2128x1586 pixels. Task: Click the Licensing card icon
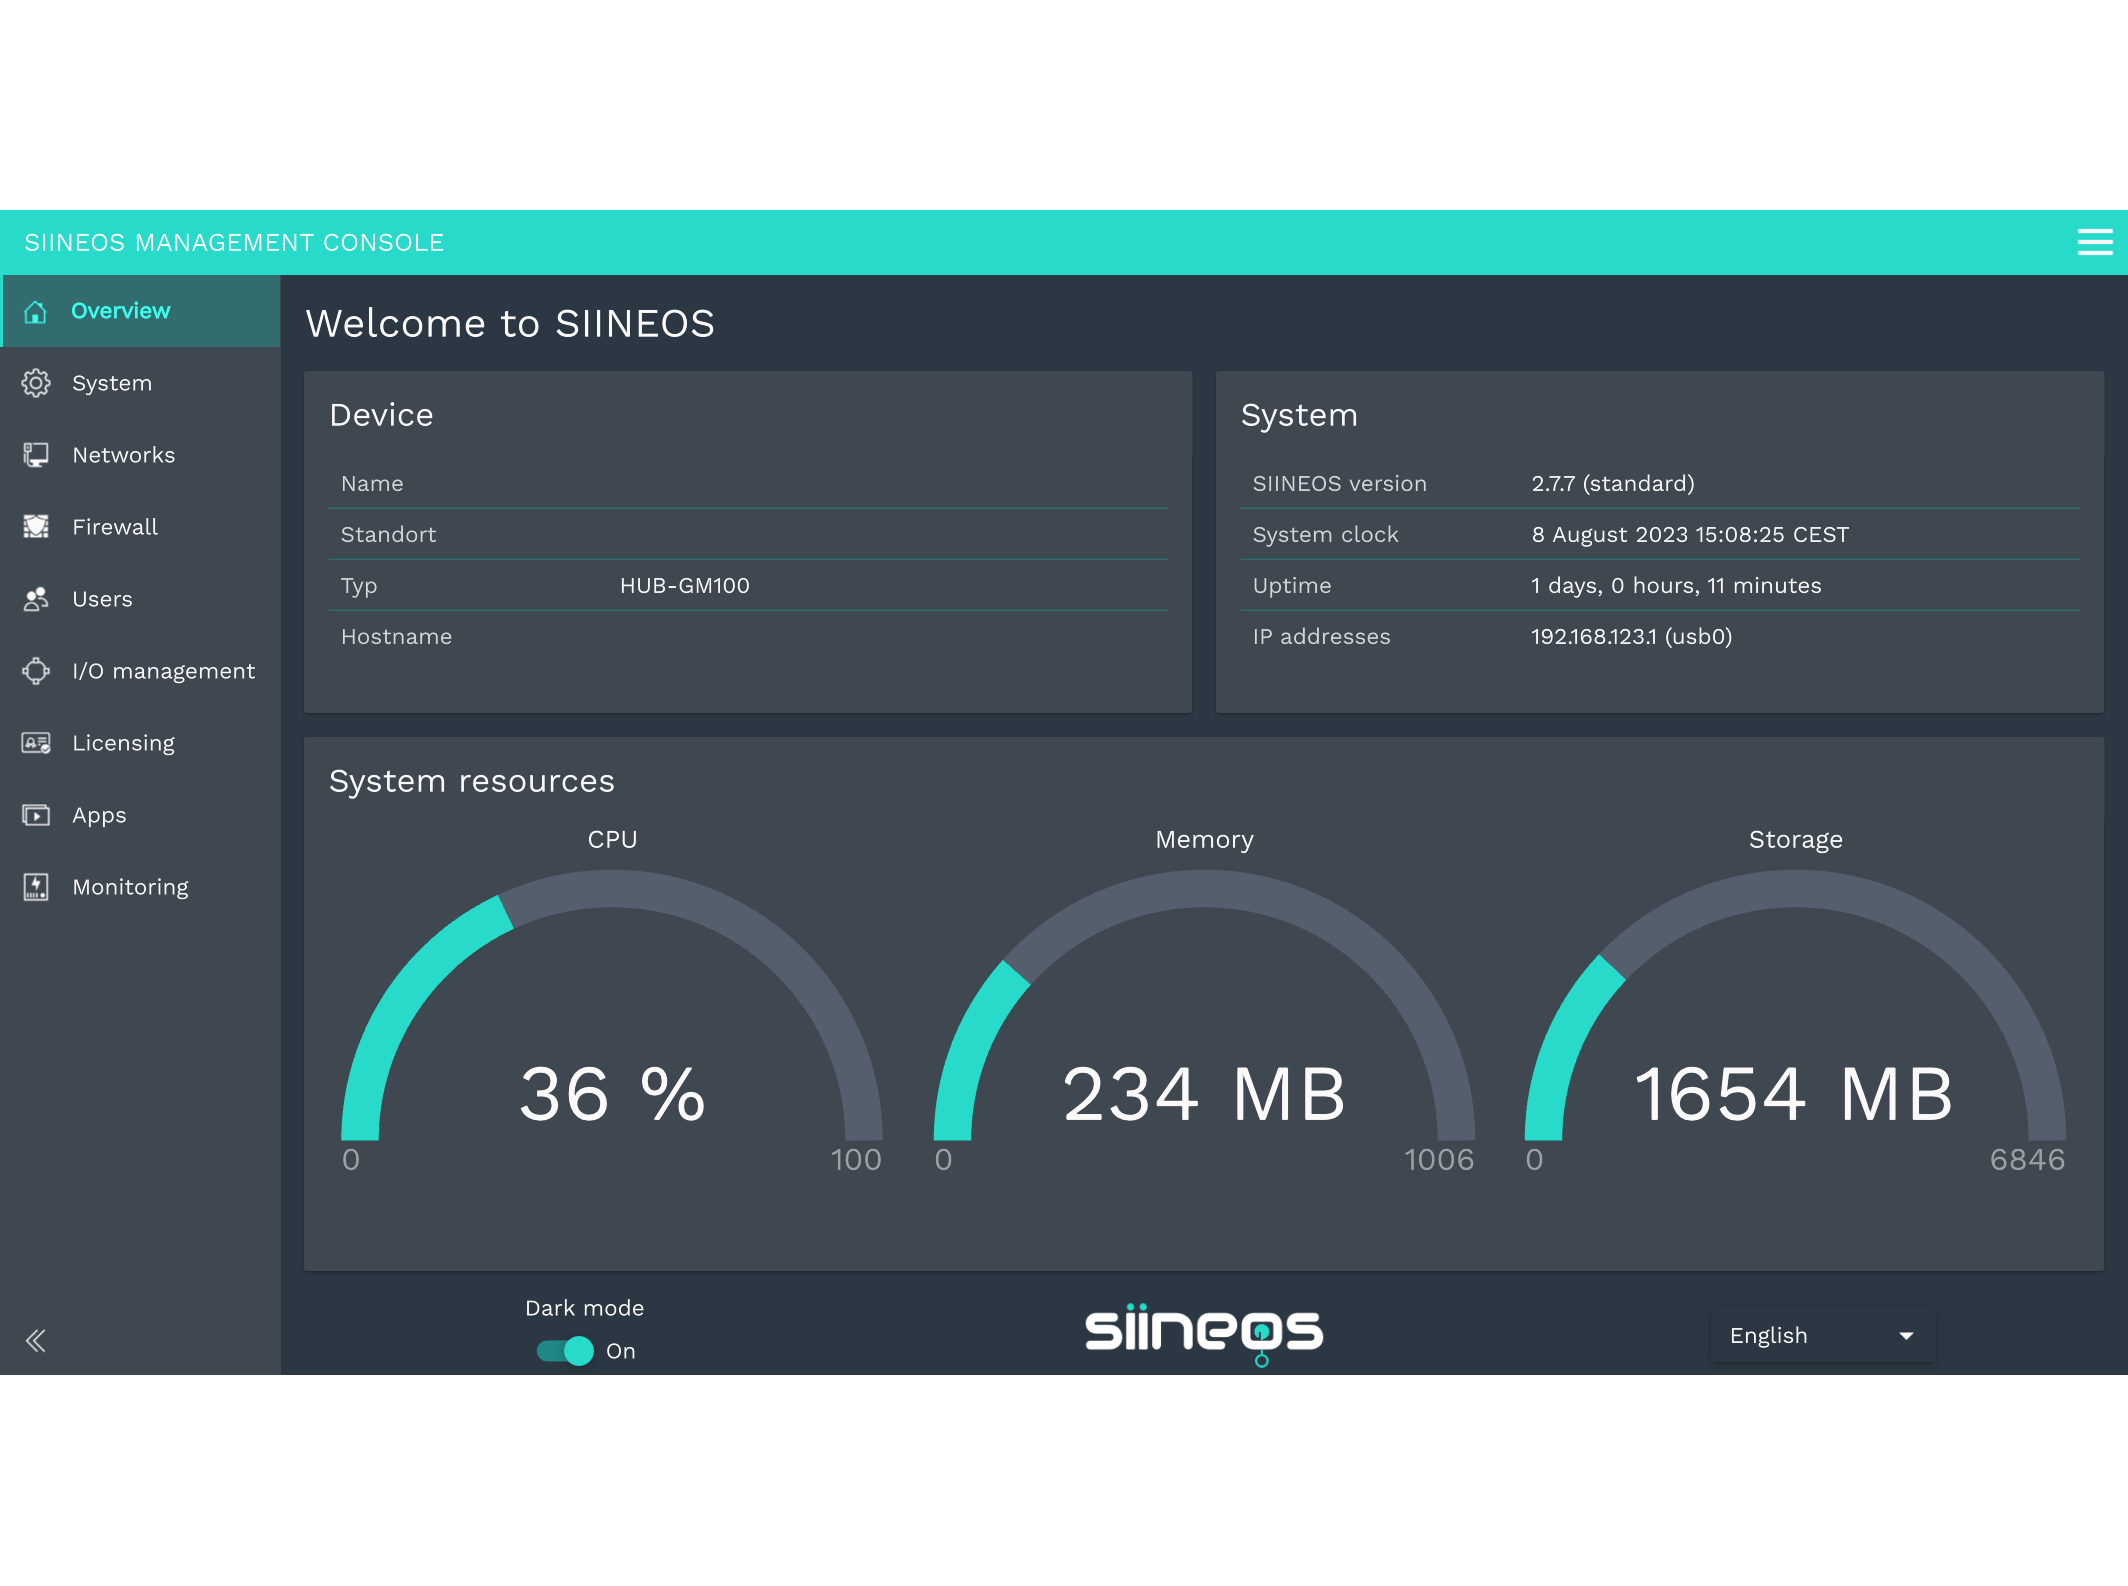click(x=36, y=743)
